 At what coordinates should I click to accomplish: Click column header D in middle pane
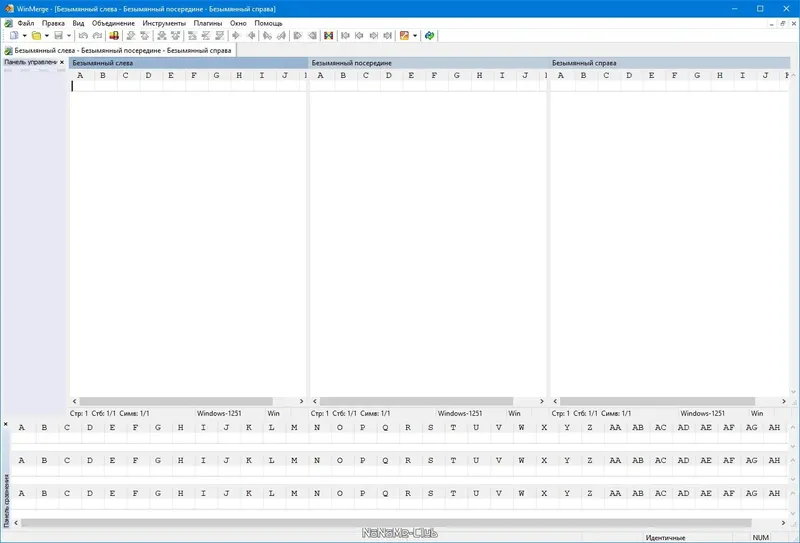coord(389,76)
